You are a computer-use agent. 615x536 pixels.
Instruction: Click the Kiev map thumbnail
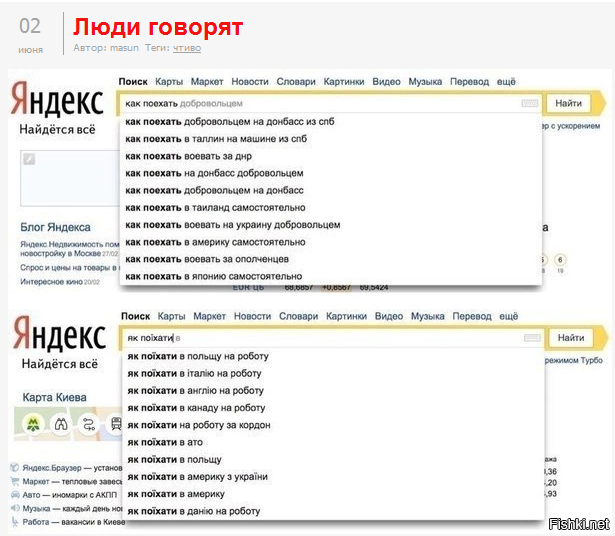pyautogui.click(x=68, y=424)
